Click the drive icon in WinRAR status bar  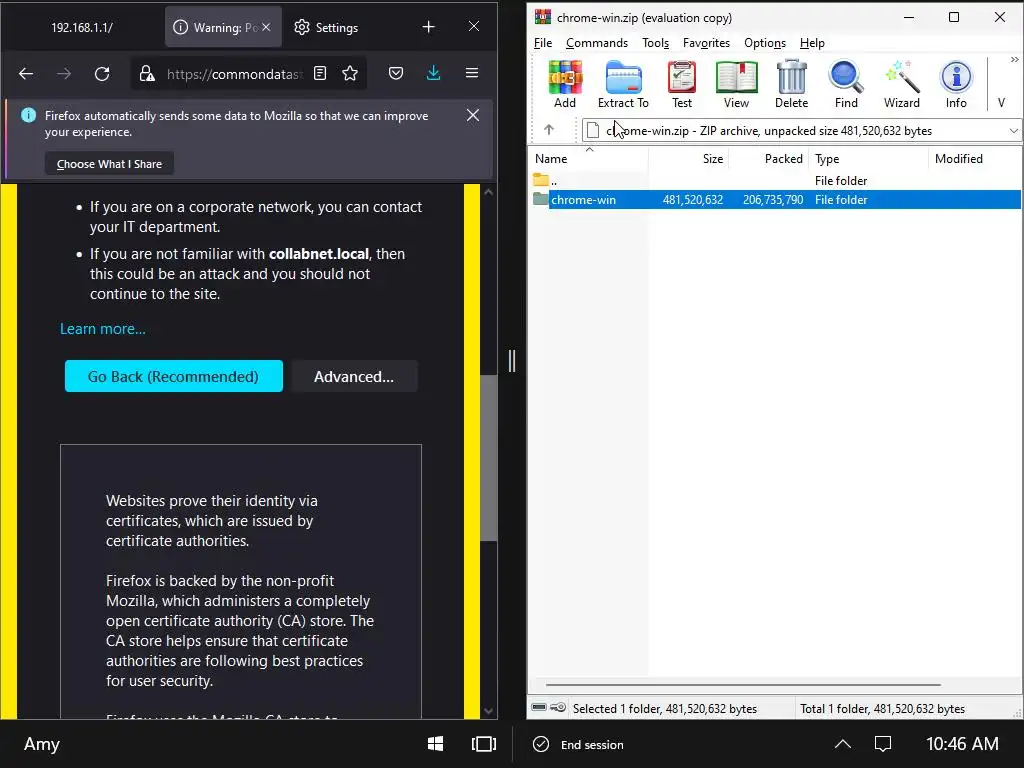[x=539, y=707]
